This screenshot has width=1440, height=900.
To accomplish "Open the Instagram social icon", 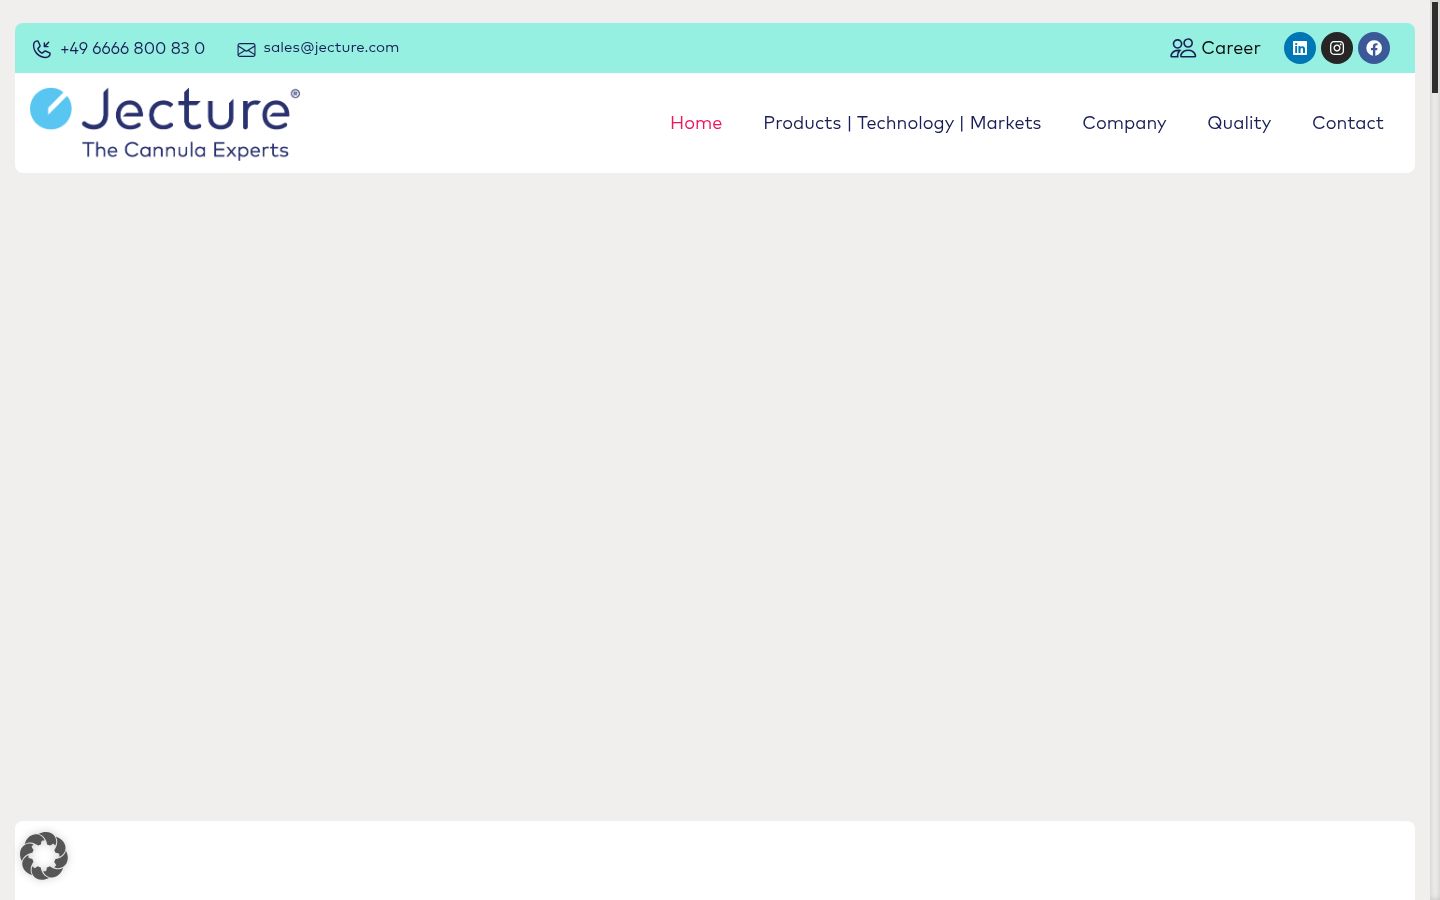I will [x=1337, y=48].
